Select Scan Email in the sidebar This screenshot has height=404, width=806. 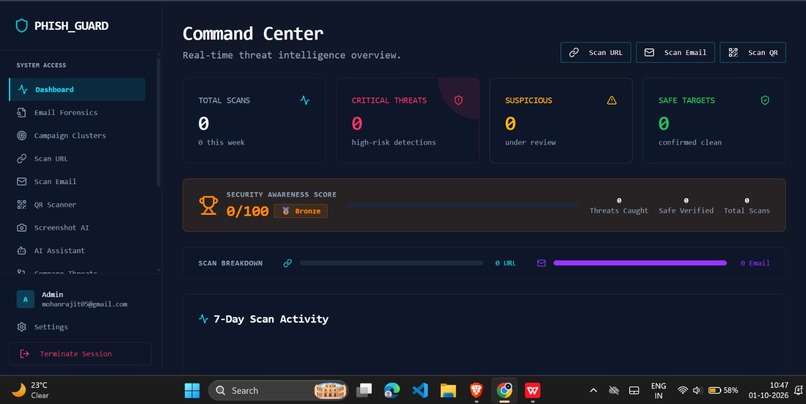click(x=77, y=181)
